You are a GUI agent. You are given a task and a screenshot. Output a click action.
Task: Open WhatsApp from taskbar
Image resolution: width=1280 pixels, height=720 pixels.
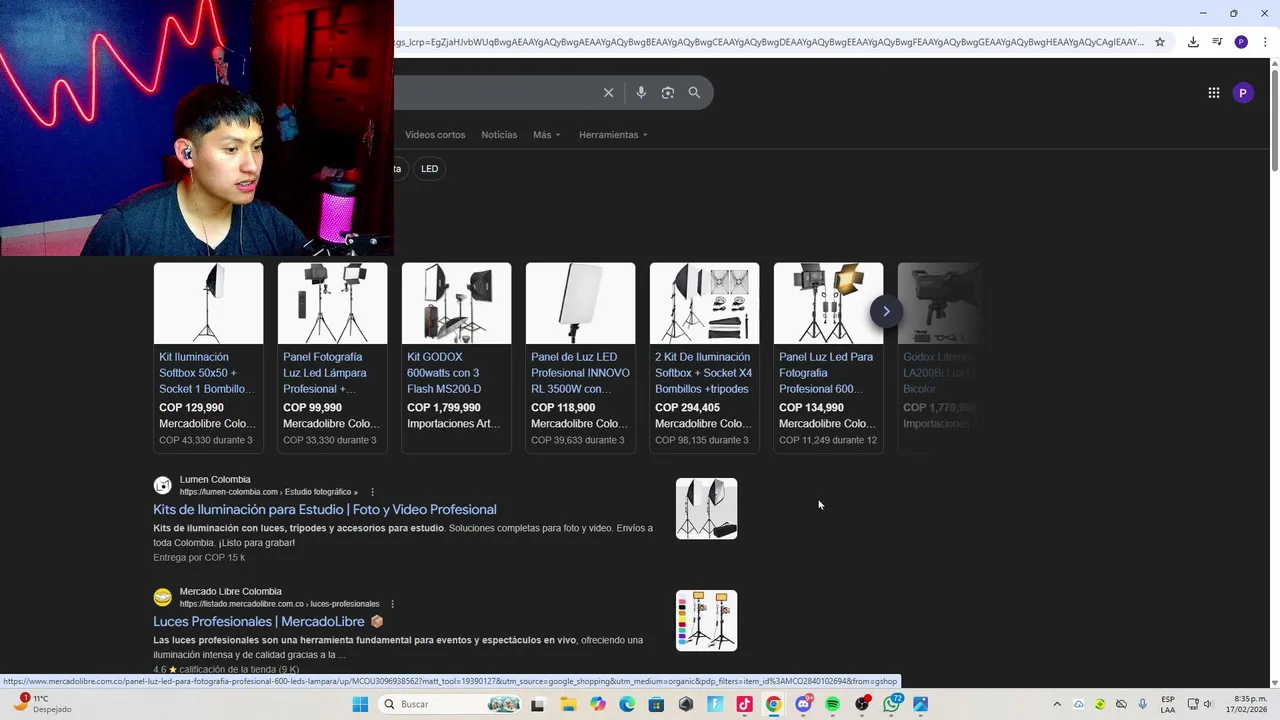coord(891,704)
